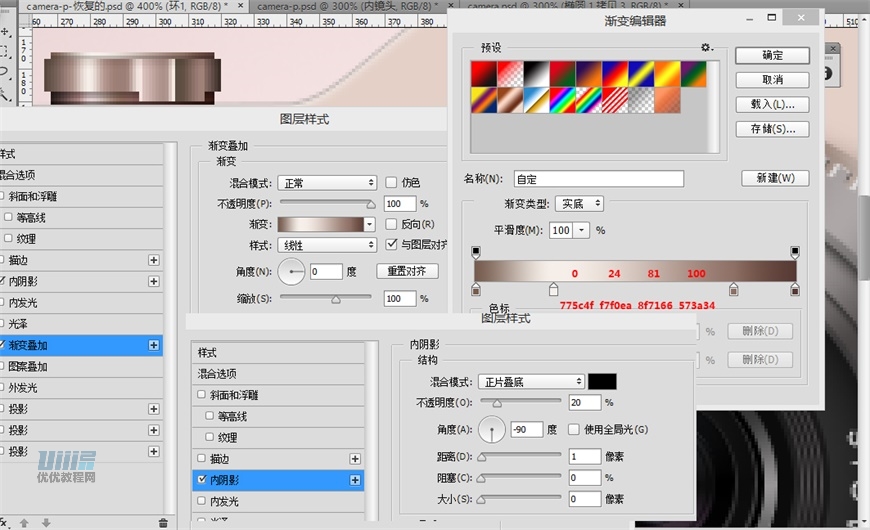Select the transparent rainbow gradient preset
This screenshot has height=530, width=870.
pyautogui.click(x=589, y=100)
